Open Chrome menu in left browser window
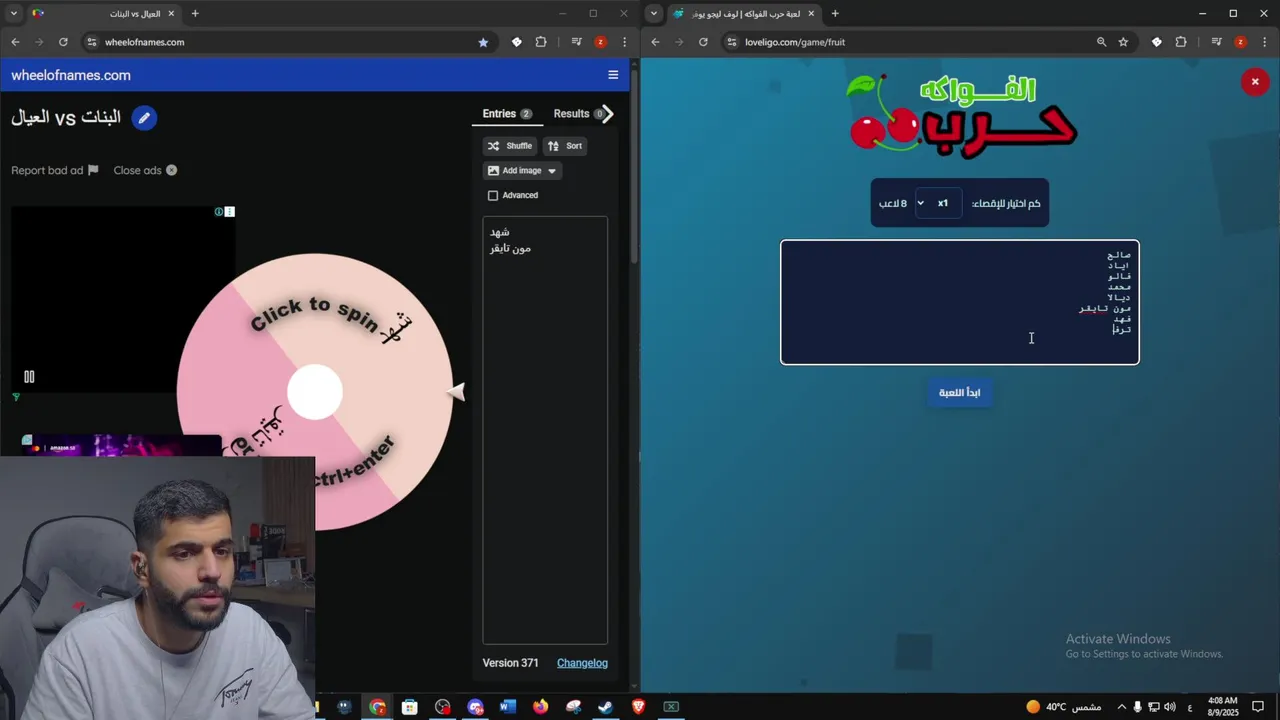This screenshot has width=1280, height=720. [x=625, y=42]
